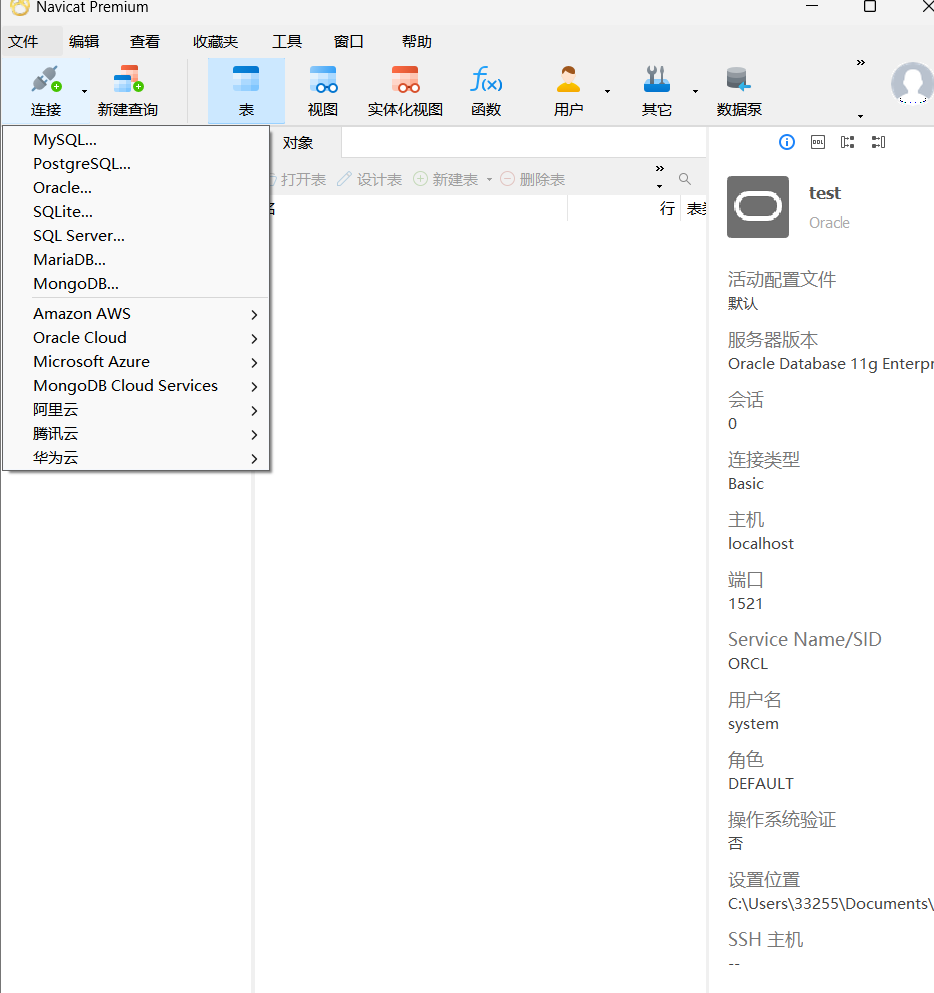The width and height of the screenshot is (934, 993).
Task: Click the rightmost info panel layout icon
Action: point(878,142)
